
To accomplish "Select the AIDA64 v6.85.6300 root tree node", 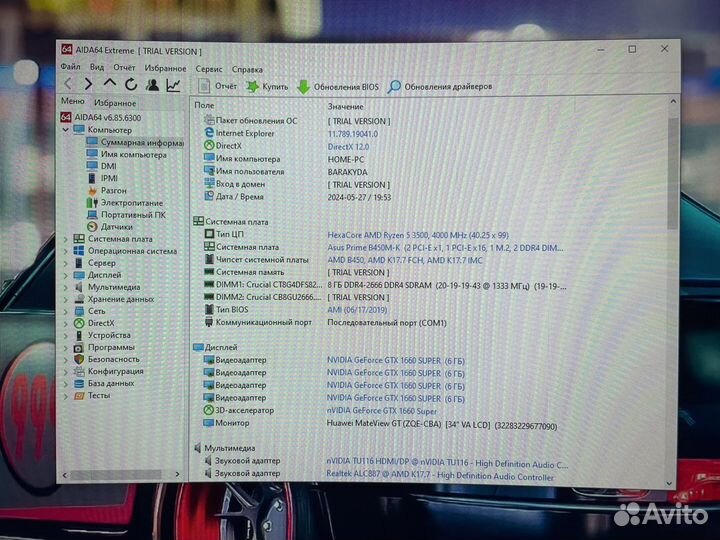I will point(101,118).
